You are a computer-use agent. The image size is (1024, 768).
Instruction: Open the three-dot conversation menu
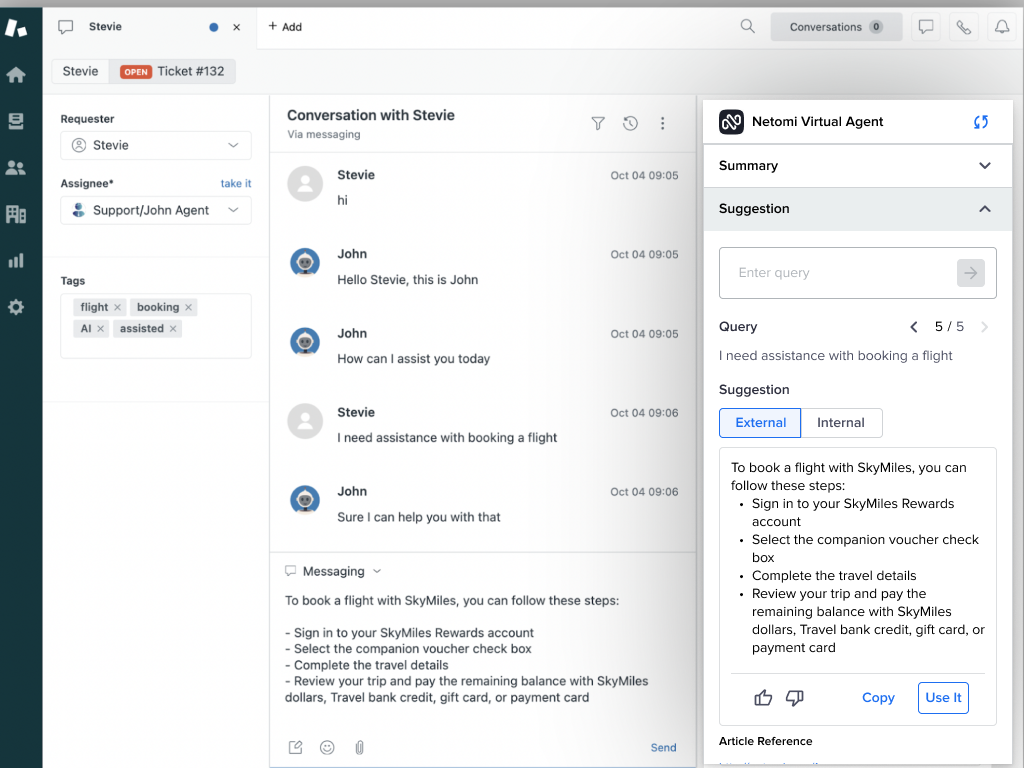[x=663, y=123]
